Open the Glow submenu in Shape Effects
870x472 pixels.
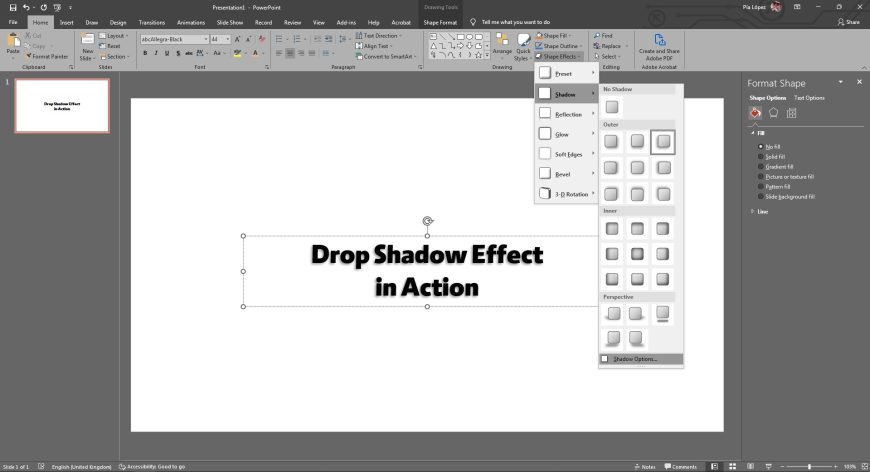click(566, 134)
